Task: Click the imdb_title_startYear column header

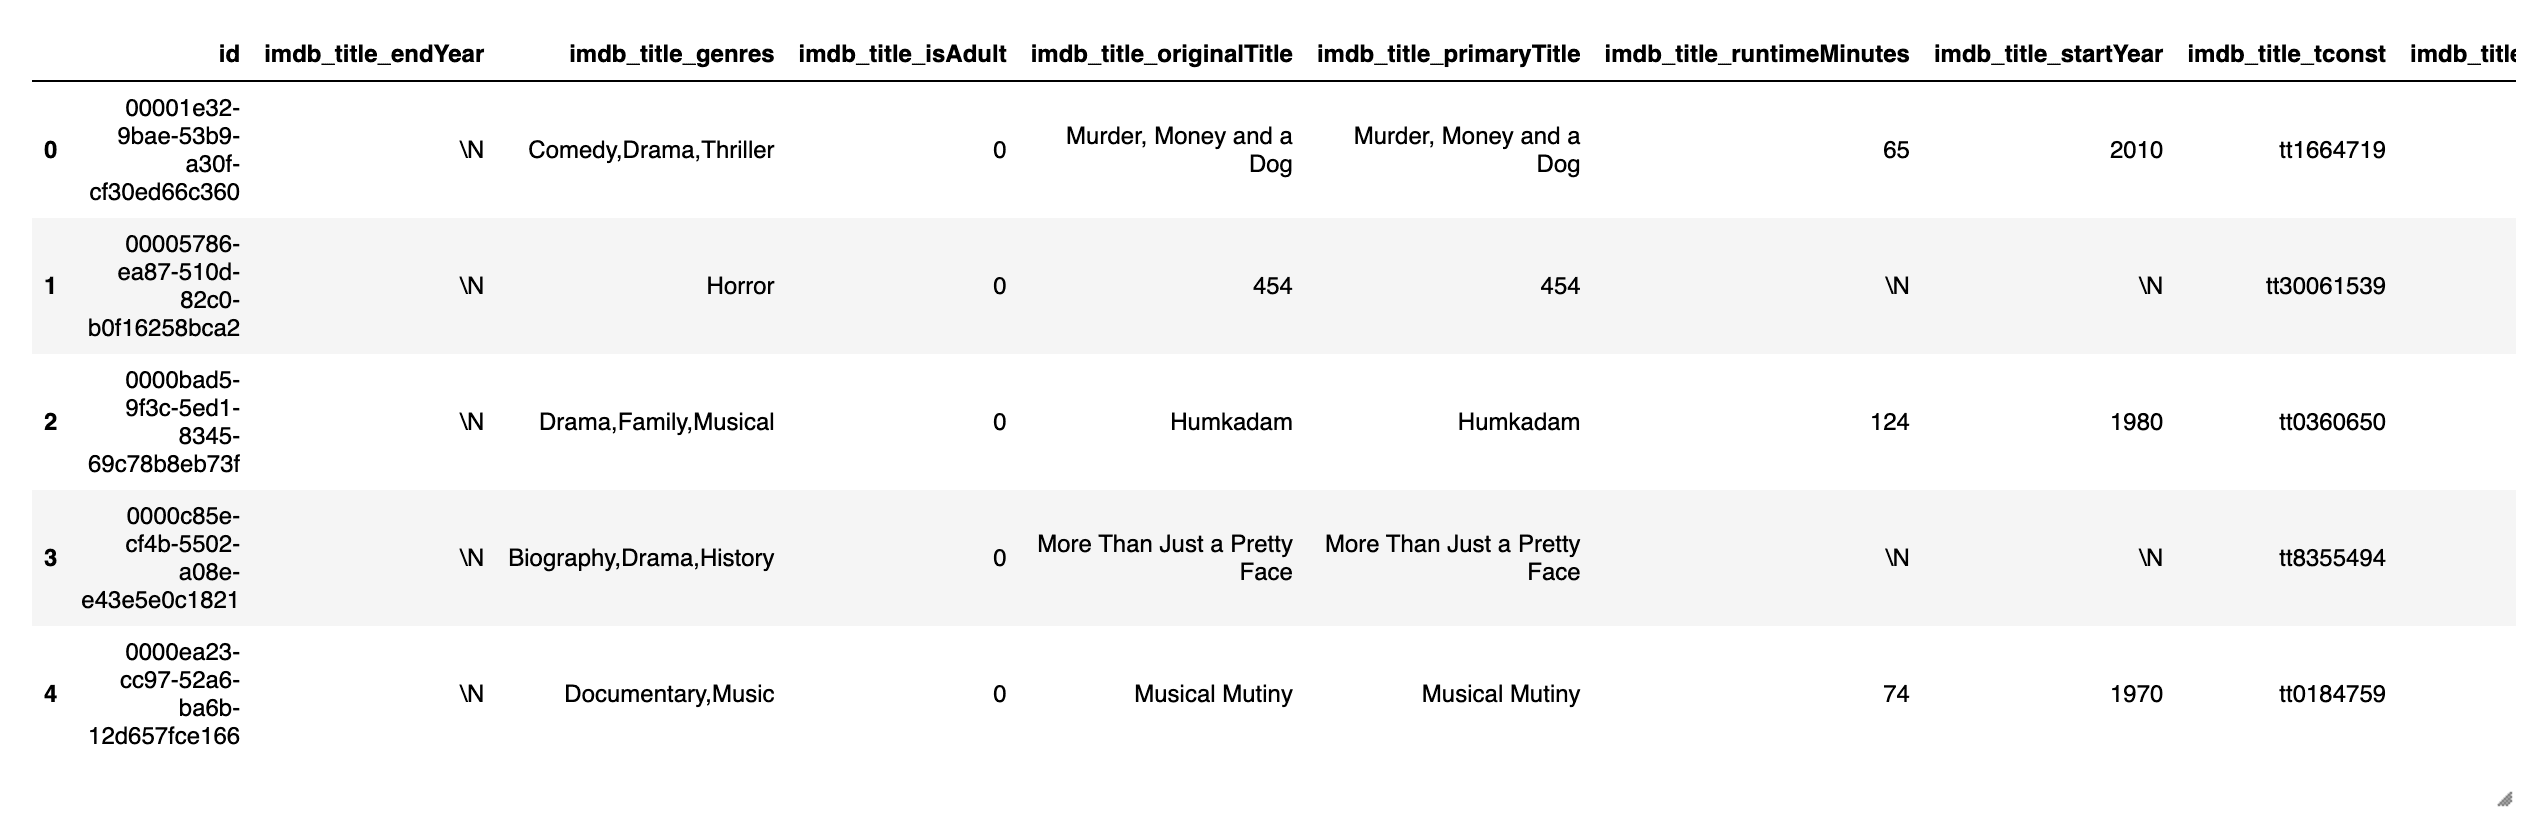Action: pyautogui.click(x=2048, y=54)
